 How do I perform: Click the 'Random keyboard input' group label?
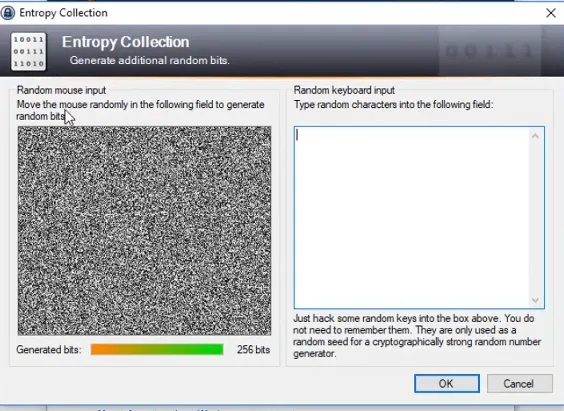point(344,90)
